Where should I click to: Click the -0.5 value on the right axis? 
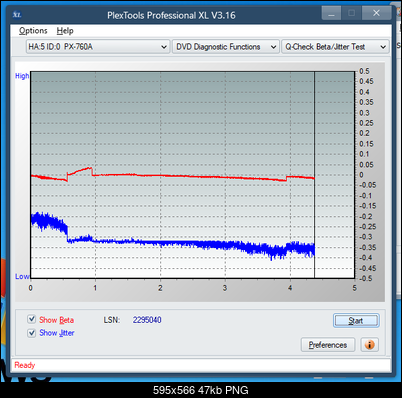tap(365, 278)
